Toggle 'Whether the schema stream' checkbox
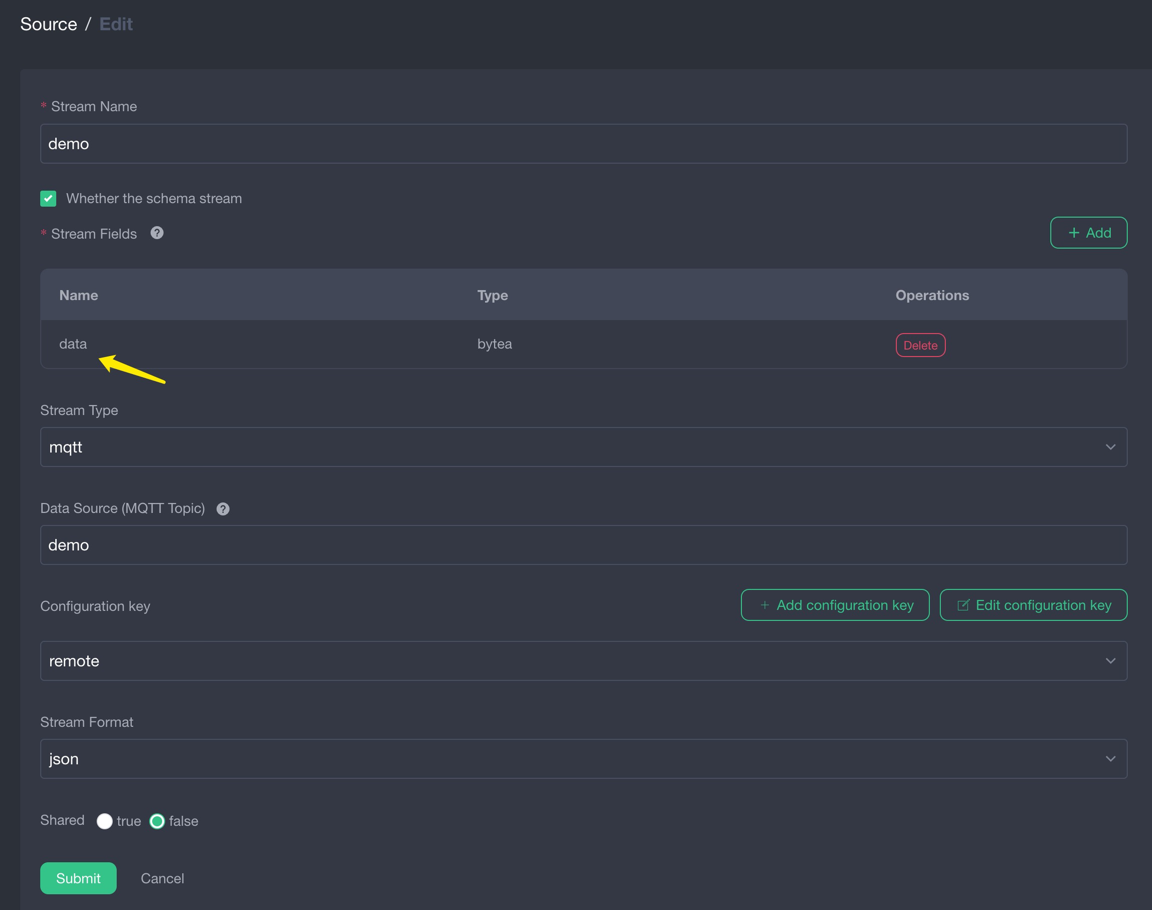This screenshot has width=1152, height=910. click(x=48, y=198)
